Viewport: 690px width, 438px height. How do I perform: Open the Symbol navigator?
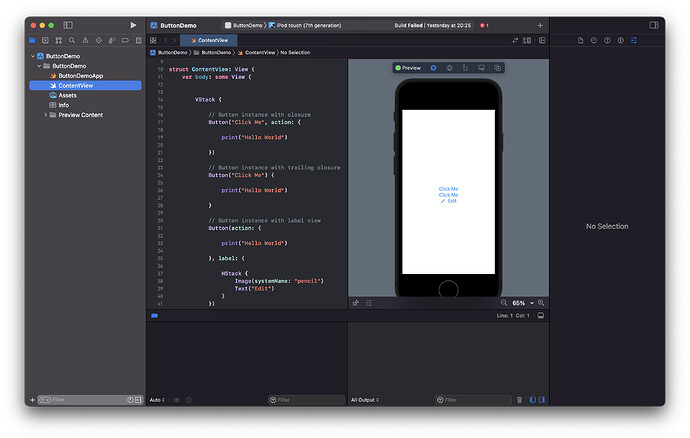click(x=59, y=40)
